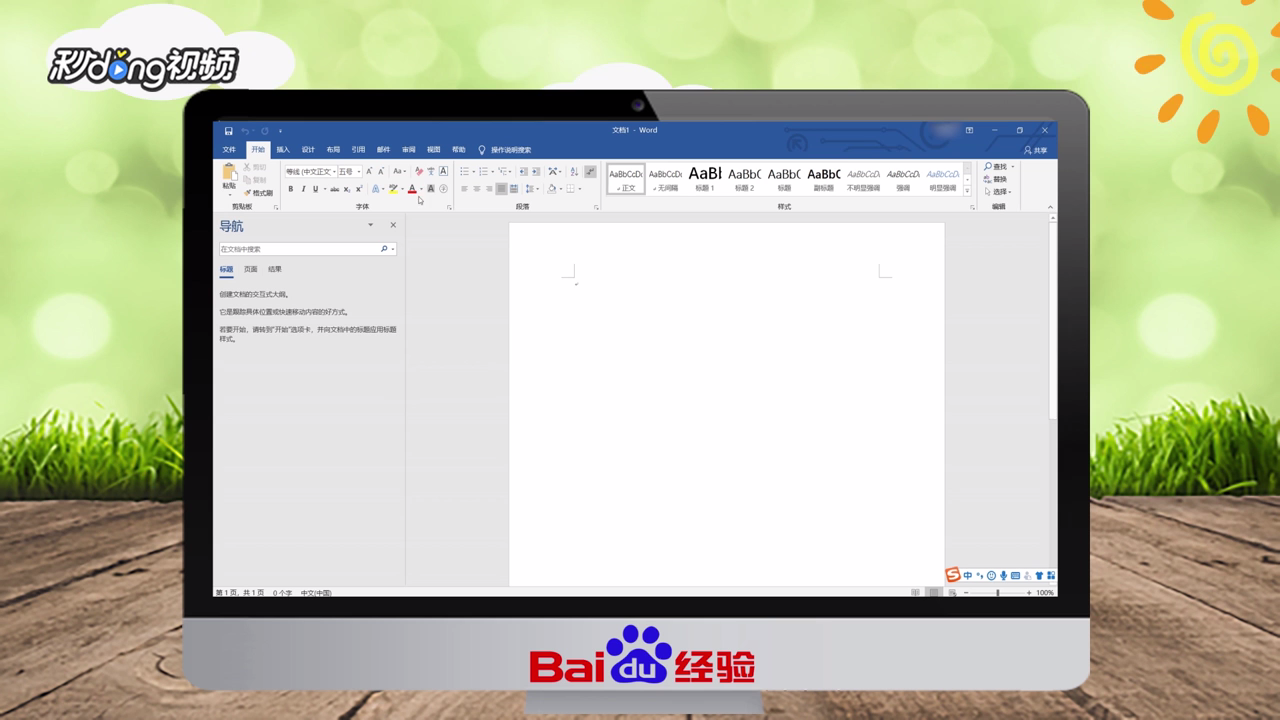Click the borders grid icon
Viewport: 1280px width, 720px height.
click(570, 189)
